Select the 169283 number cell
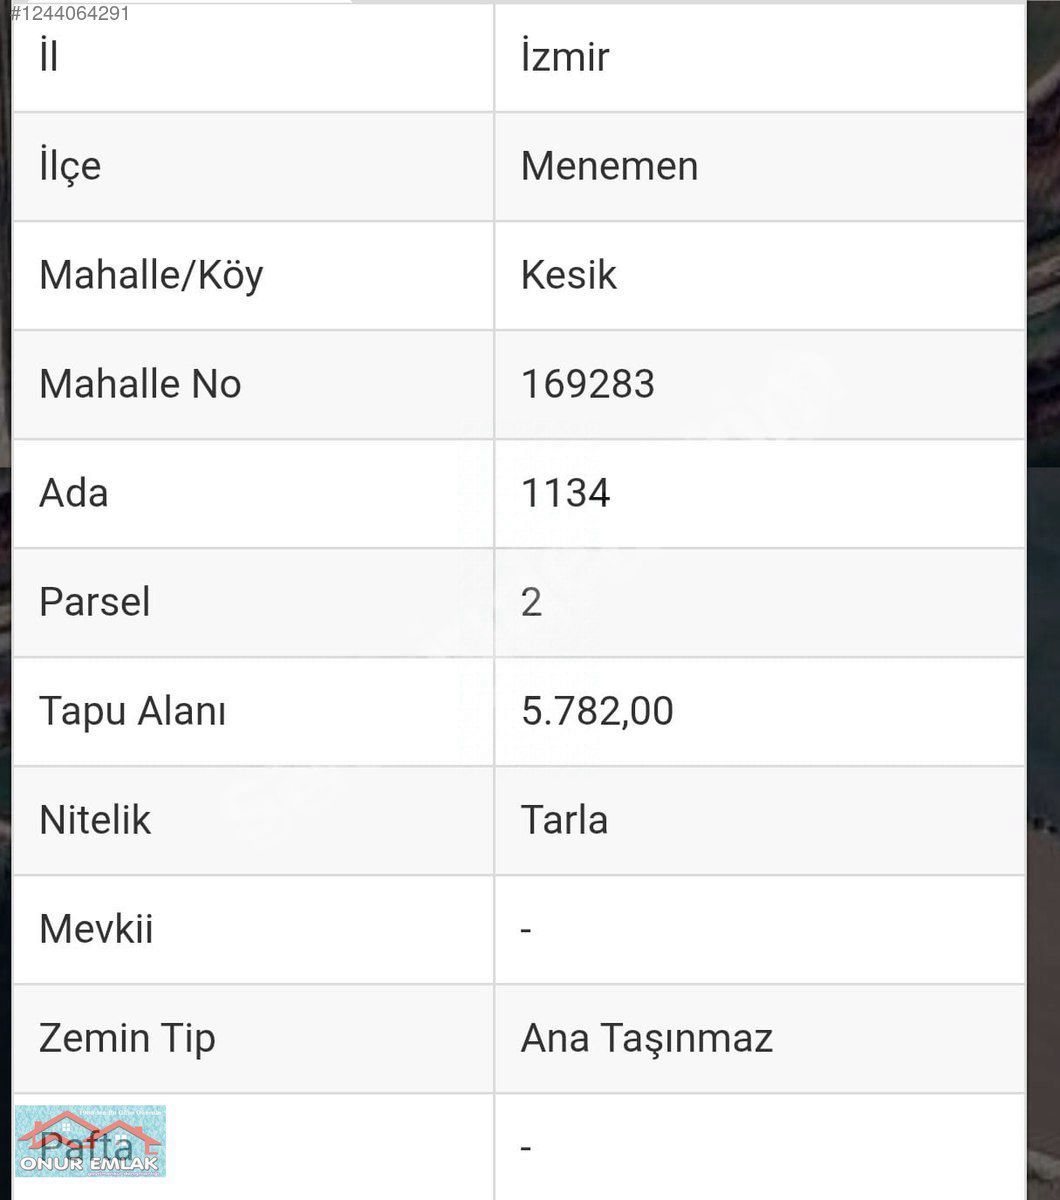This screenshot has width=1060, height=1200. pyautogui.click(x=587, y=384)
